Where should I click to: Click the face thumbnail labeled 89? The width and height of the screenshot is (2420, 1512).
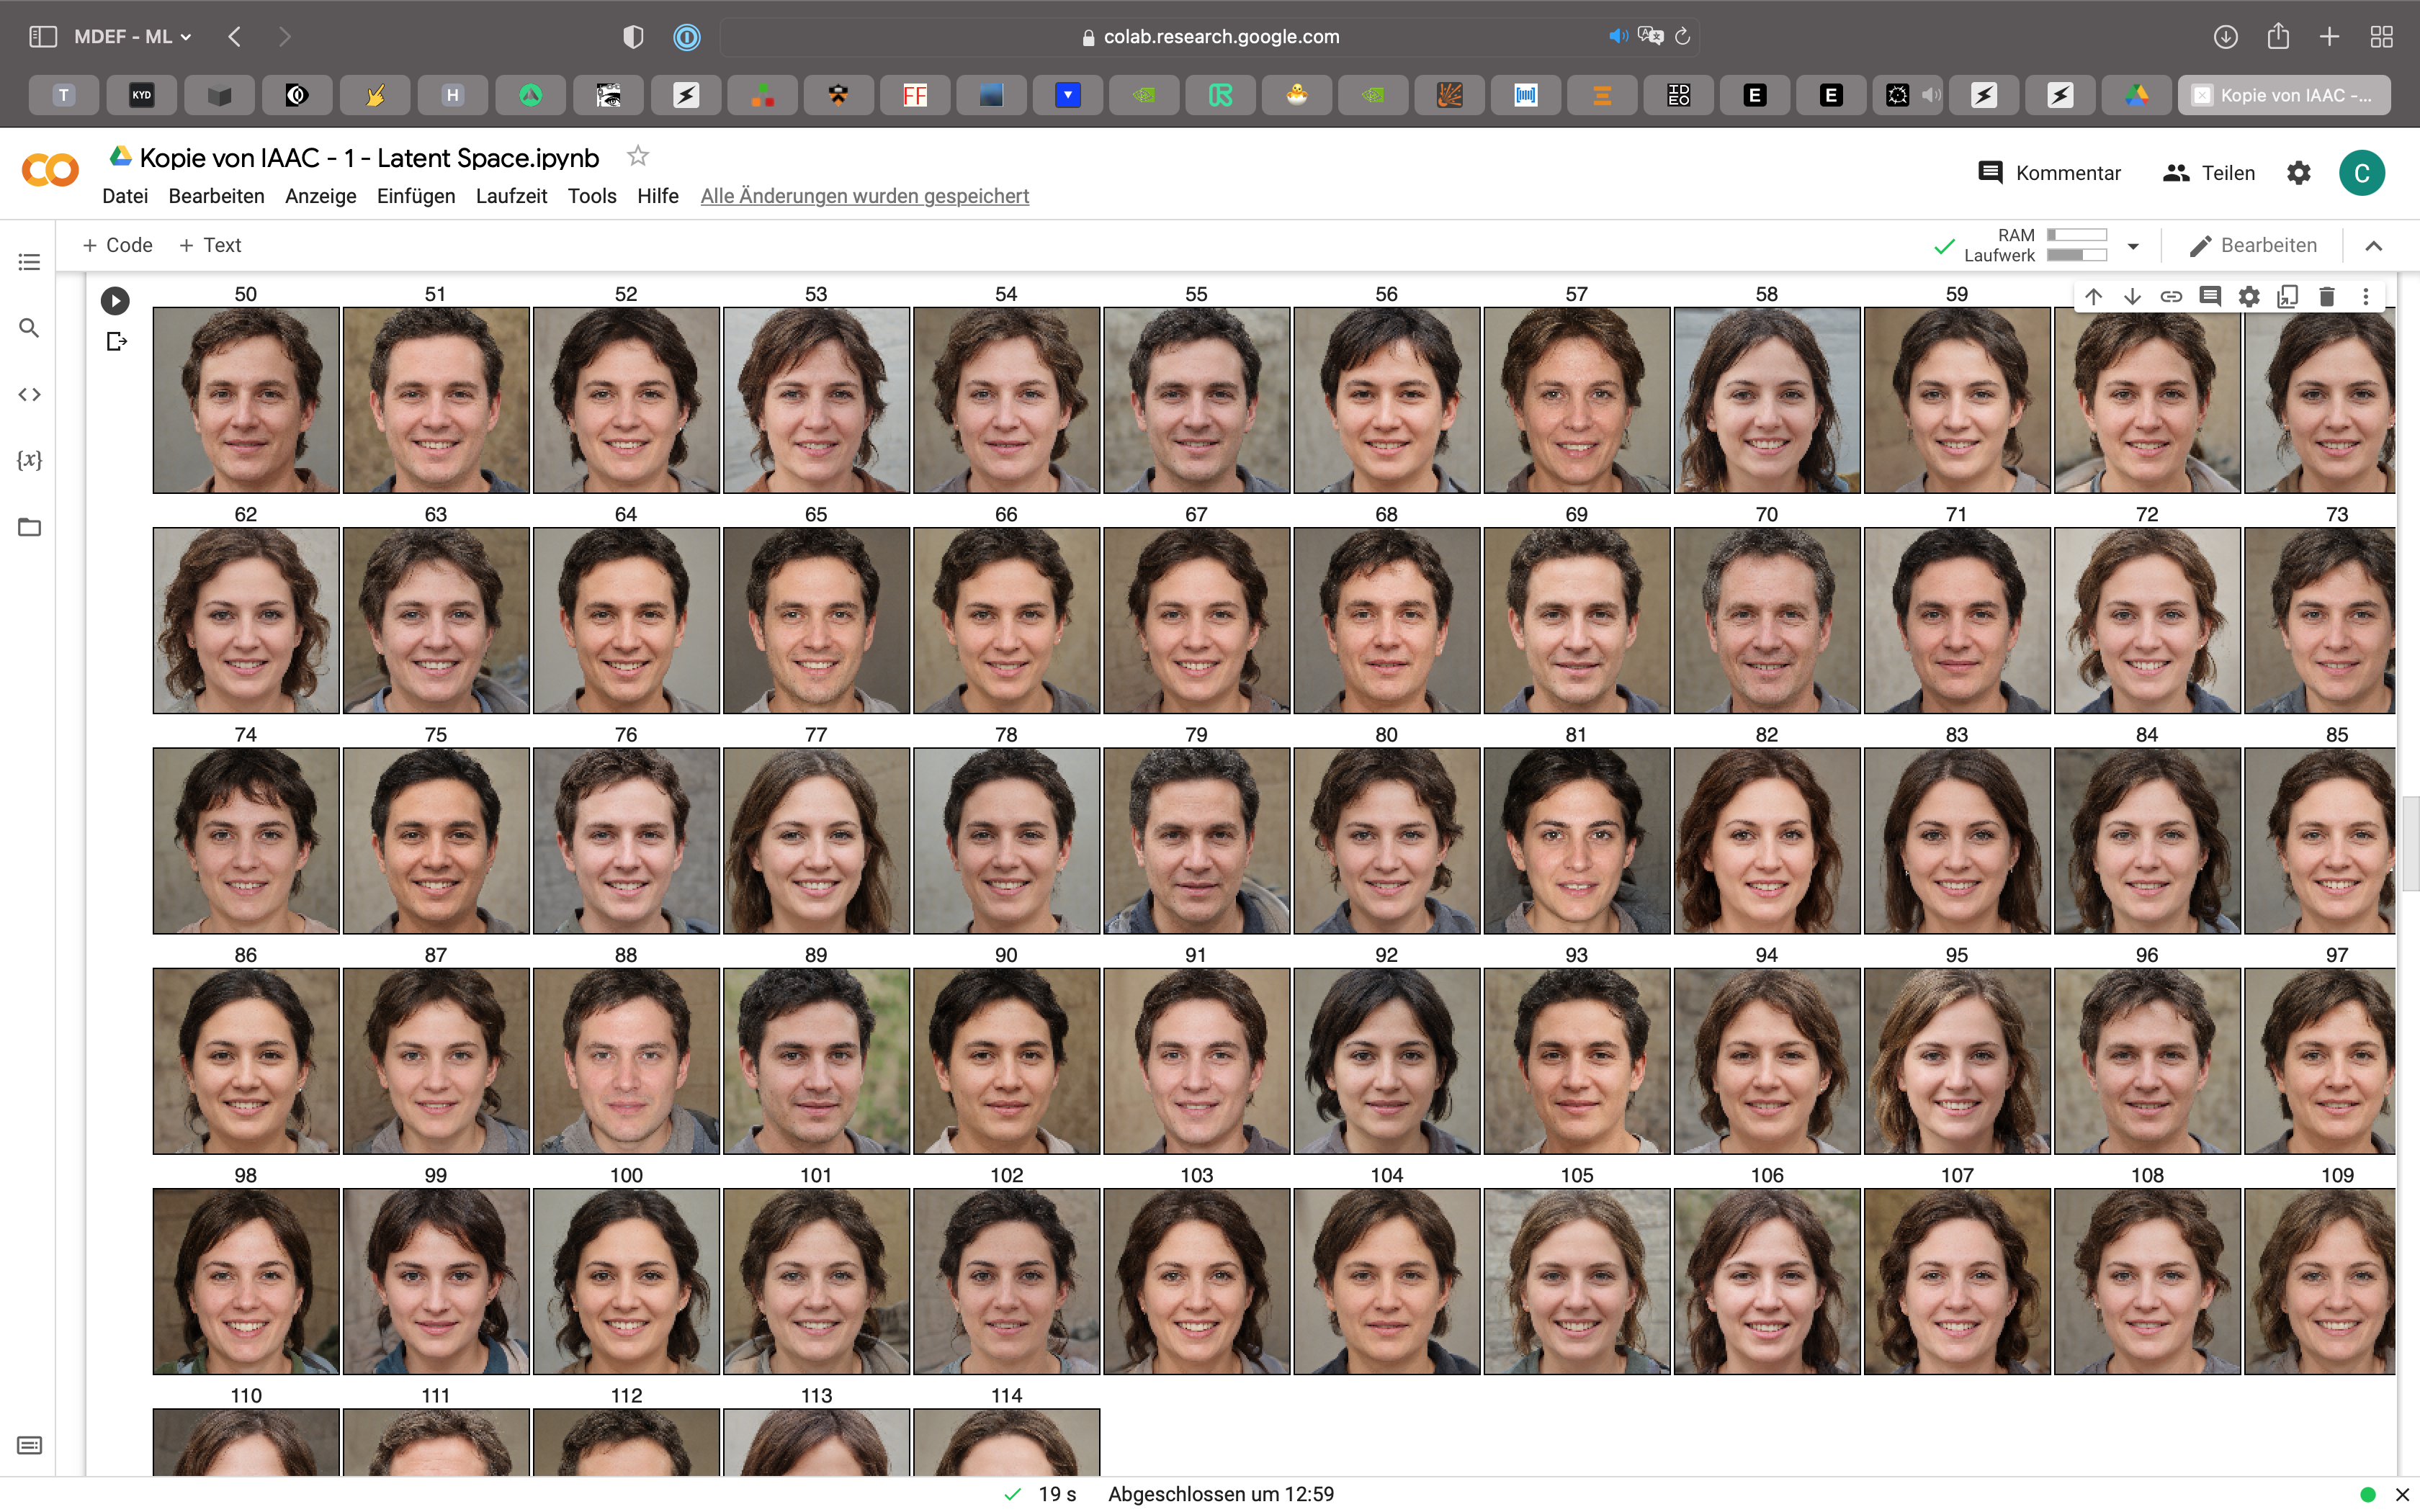(x=816, y=1060)
